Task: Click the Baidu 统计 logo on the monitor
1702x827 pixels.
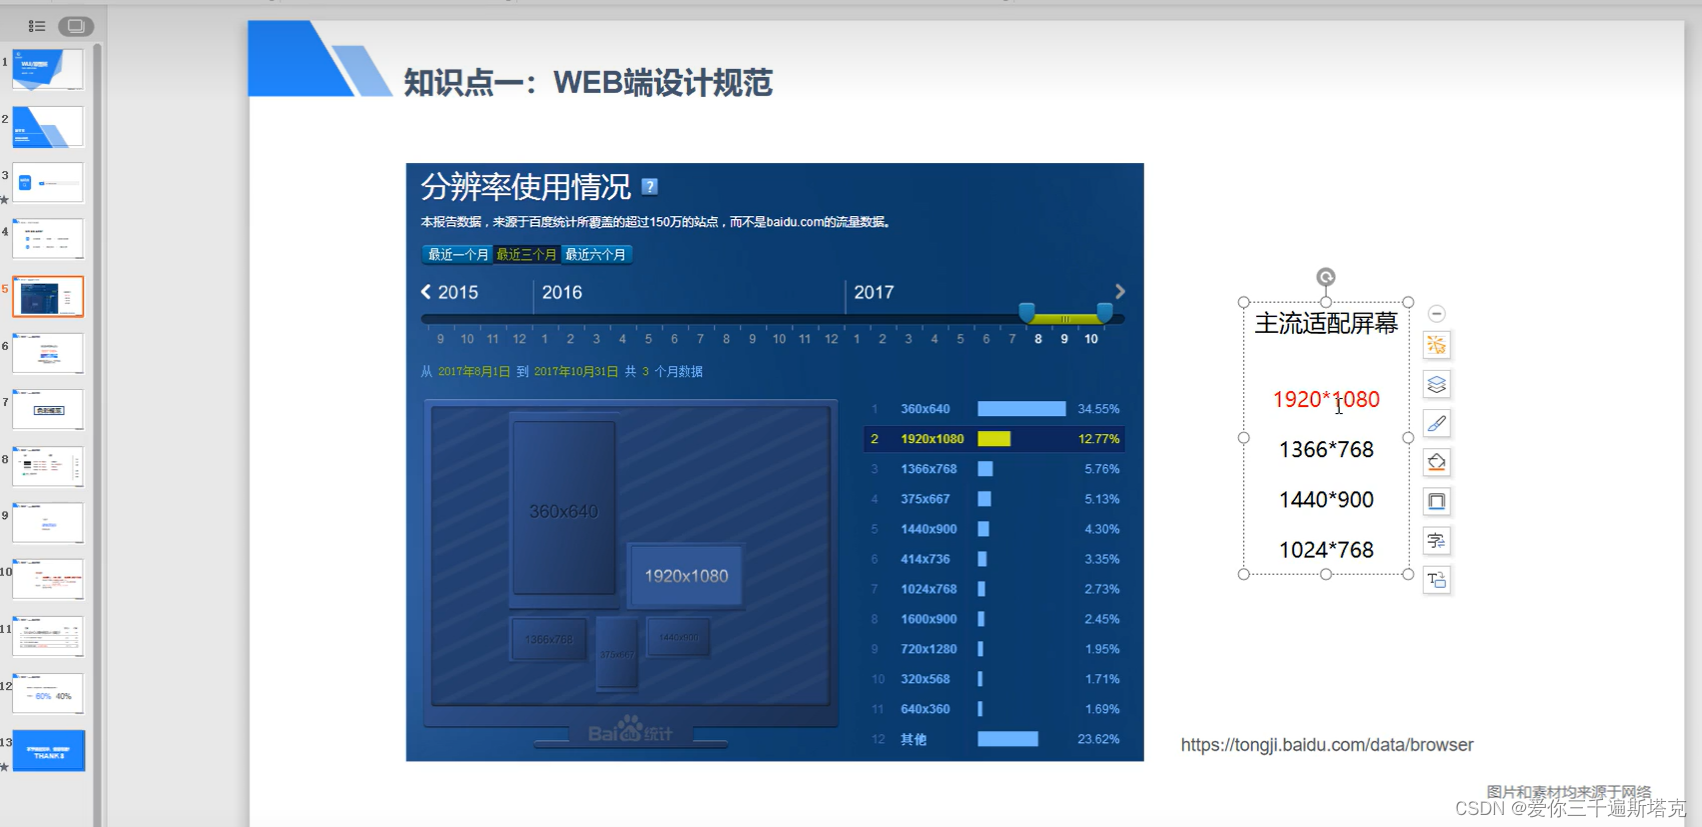Action: 630,730
